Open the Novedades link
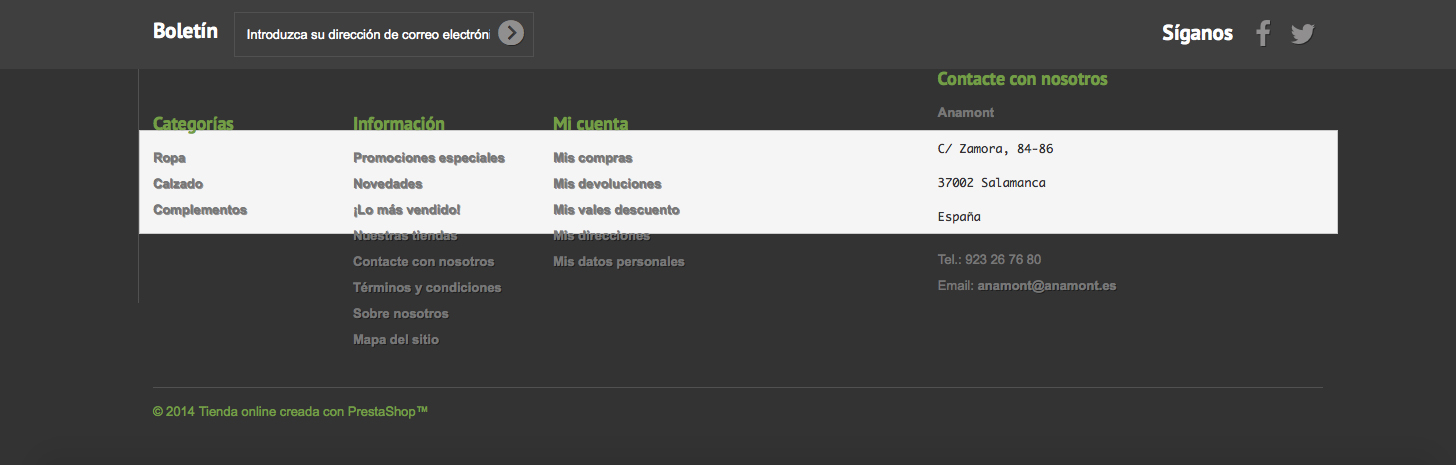The width and height of the screenshot is (1456, 465). click(388, 184)
